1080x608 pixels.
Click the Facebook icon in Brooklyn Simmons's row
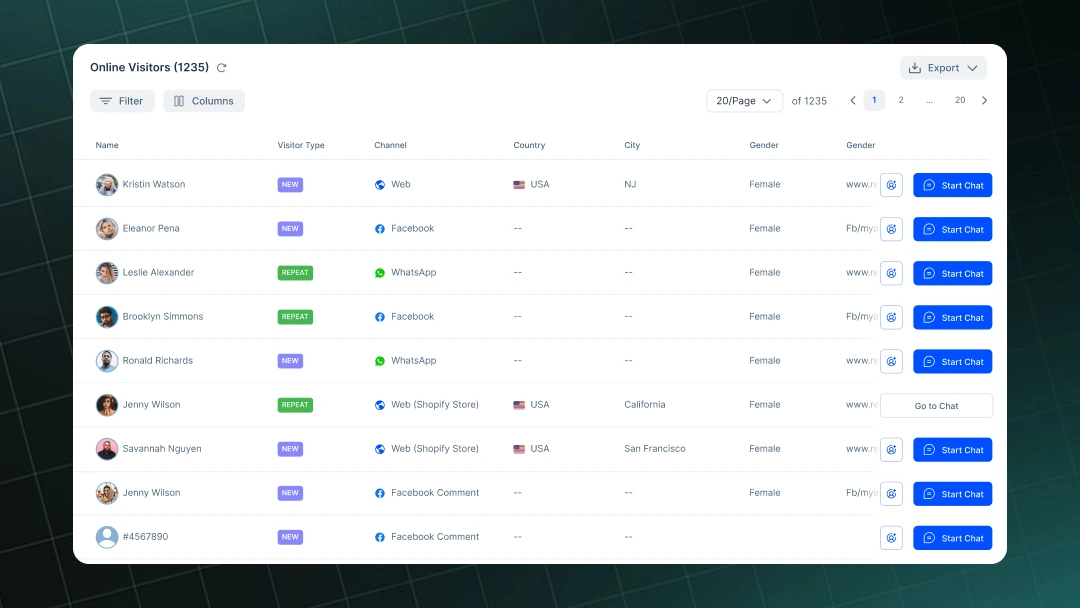(x=380, y=317)
